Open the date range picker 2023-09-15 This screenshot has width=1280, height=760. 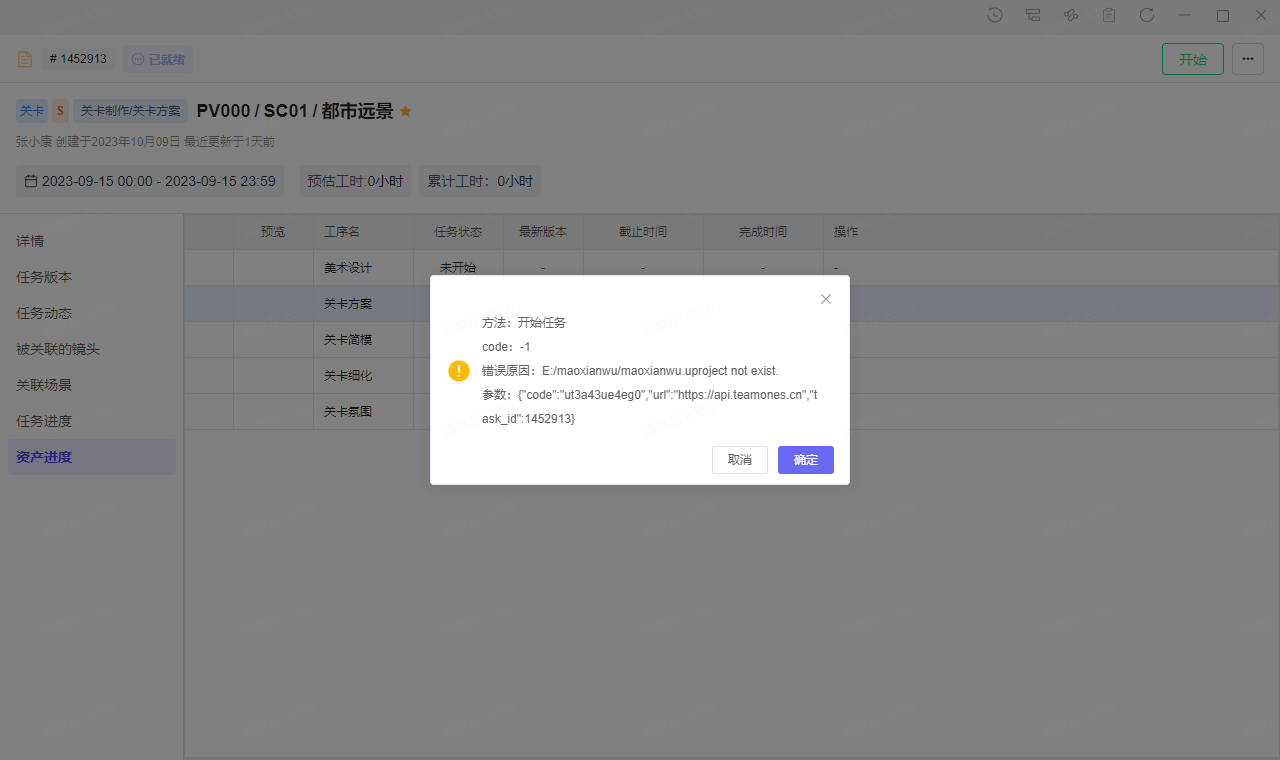[x=150, y=181]
